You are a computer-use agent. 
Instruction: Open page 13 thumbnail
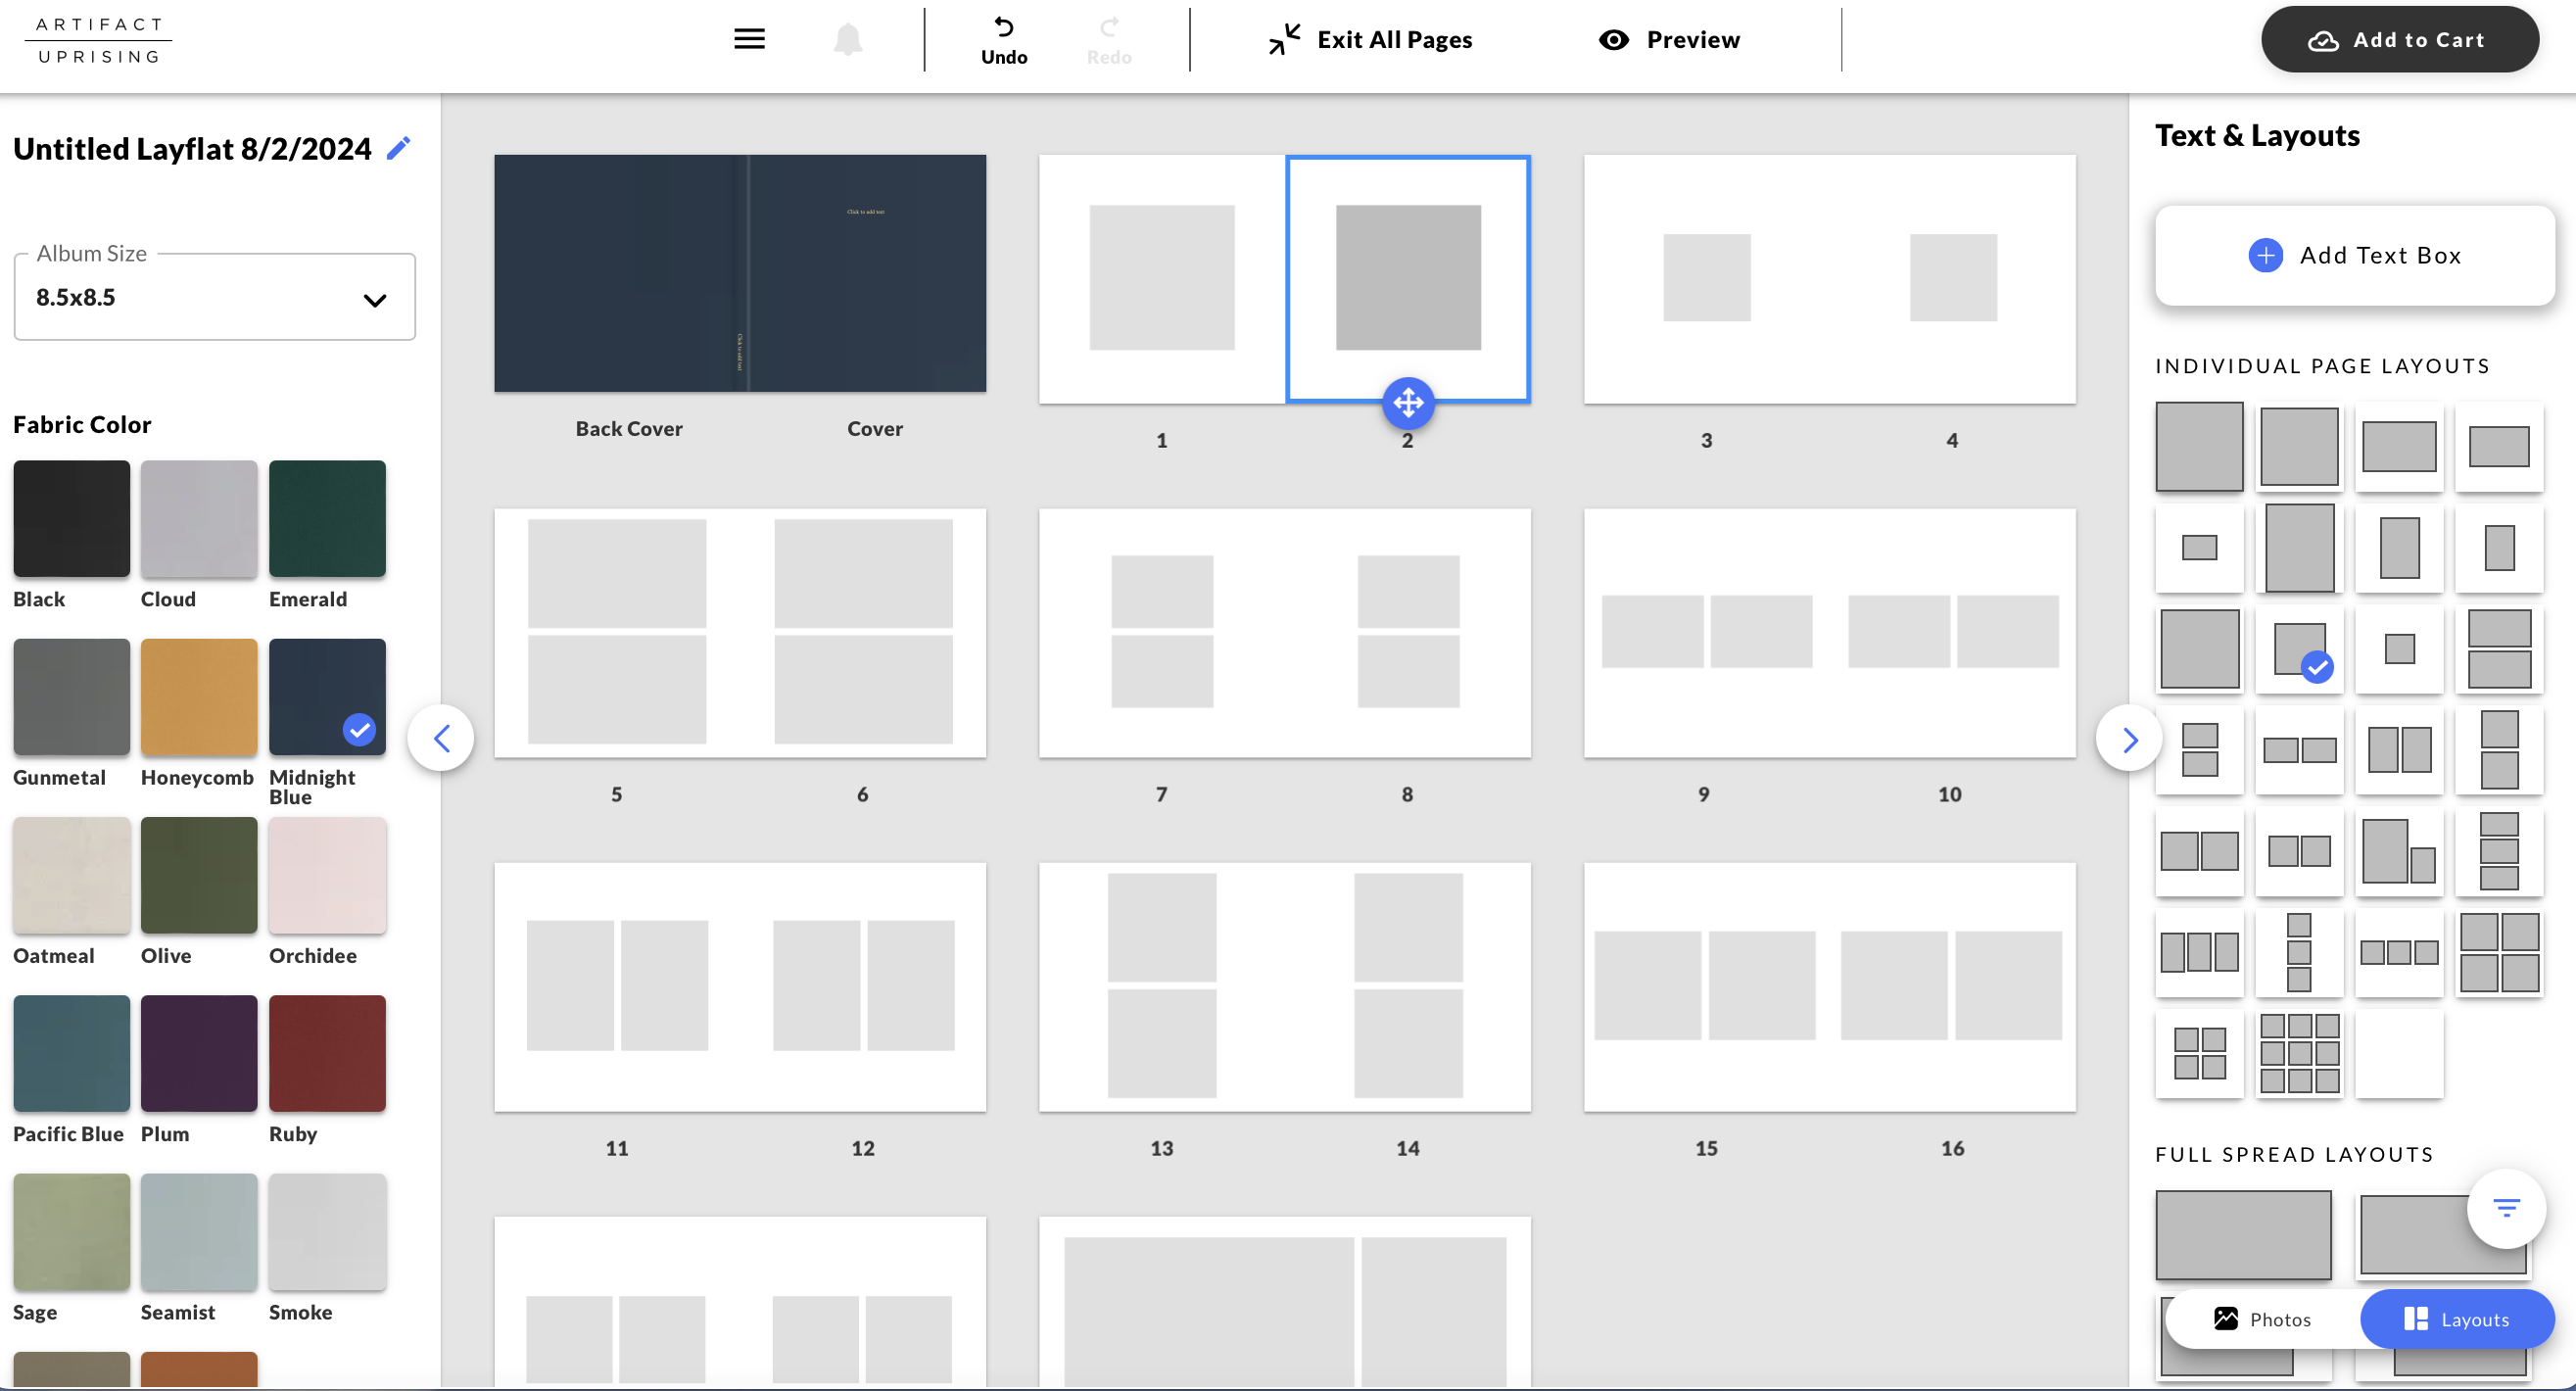point(1162,987)
